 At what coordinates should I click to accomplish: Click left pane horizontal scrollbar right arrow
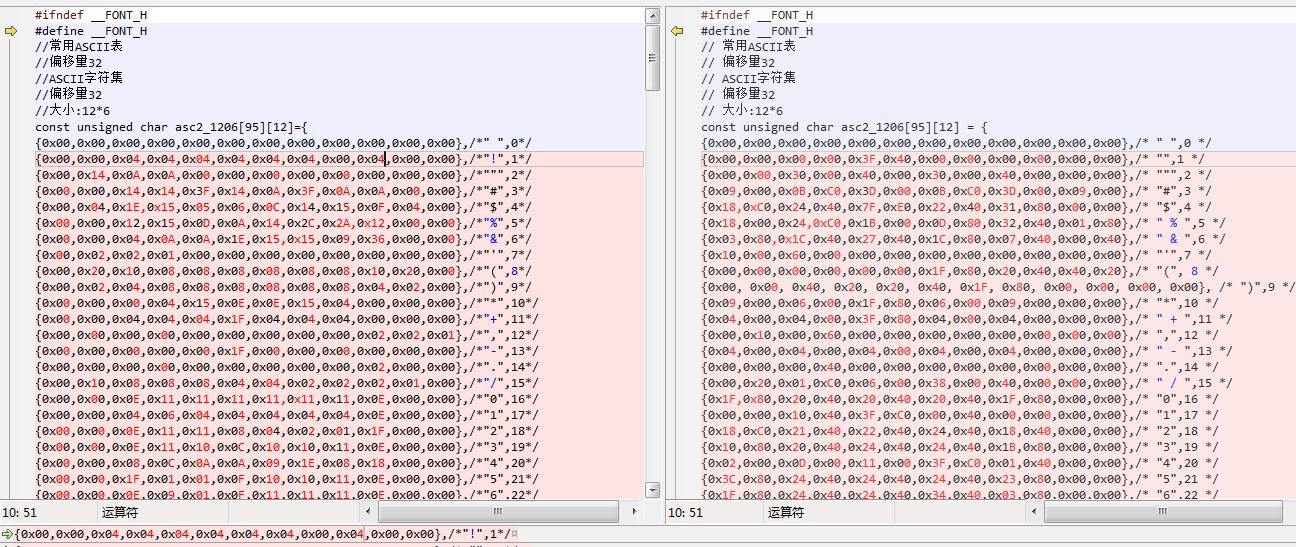click(x=636, y=512)
